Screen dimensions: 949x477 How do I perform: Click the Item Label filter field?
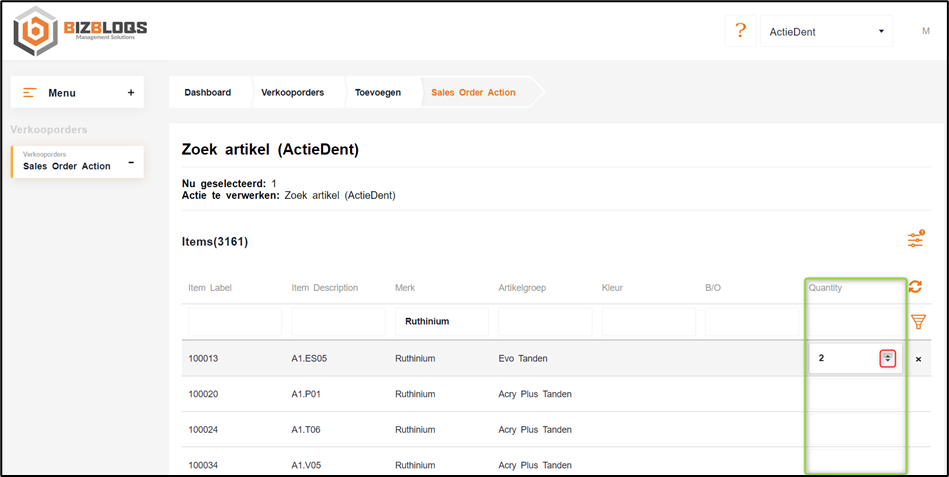[234, 322]
